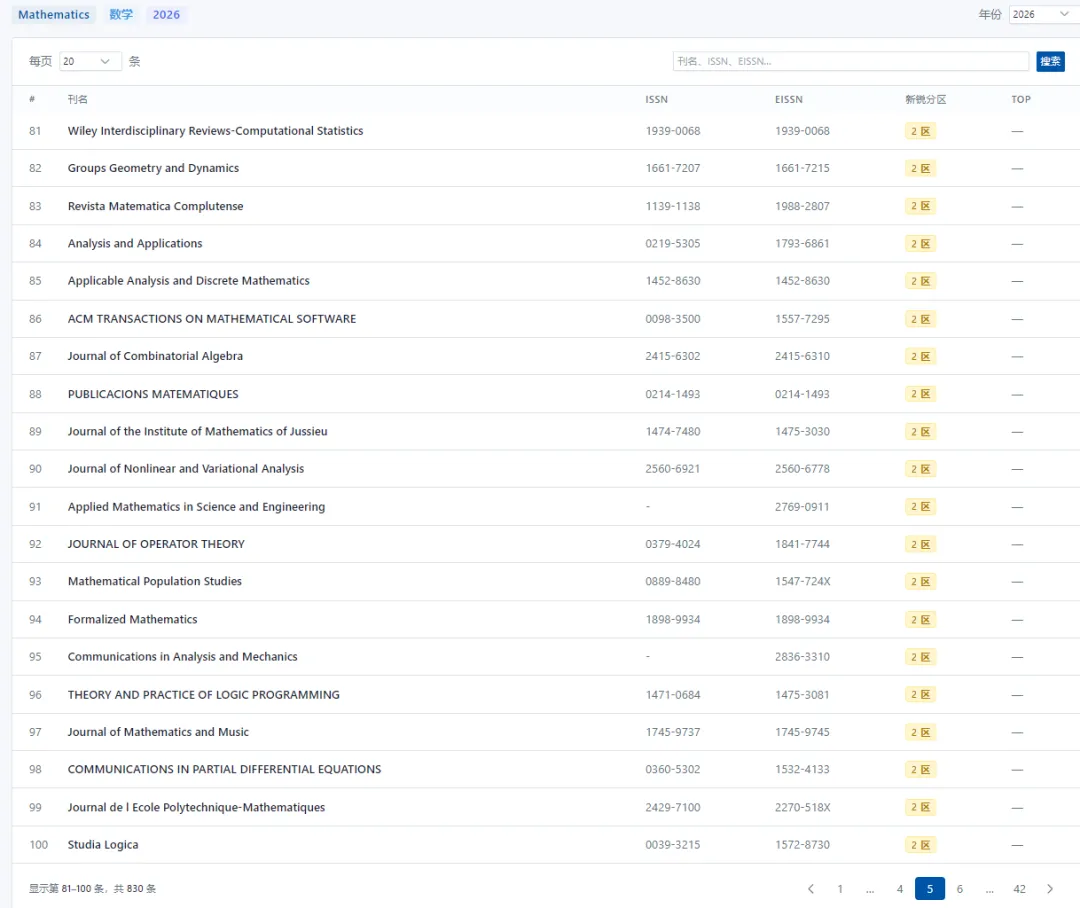Select Formalized Mathematics journal
The height and width of the screenshot is (908, 1080).
[132, 619]
